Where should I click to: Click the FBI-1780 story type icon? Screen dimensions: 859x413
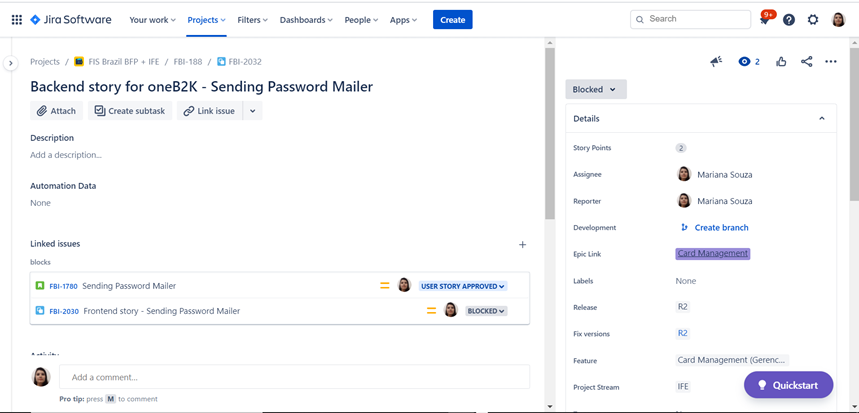point(40,285)
